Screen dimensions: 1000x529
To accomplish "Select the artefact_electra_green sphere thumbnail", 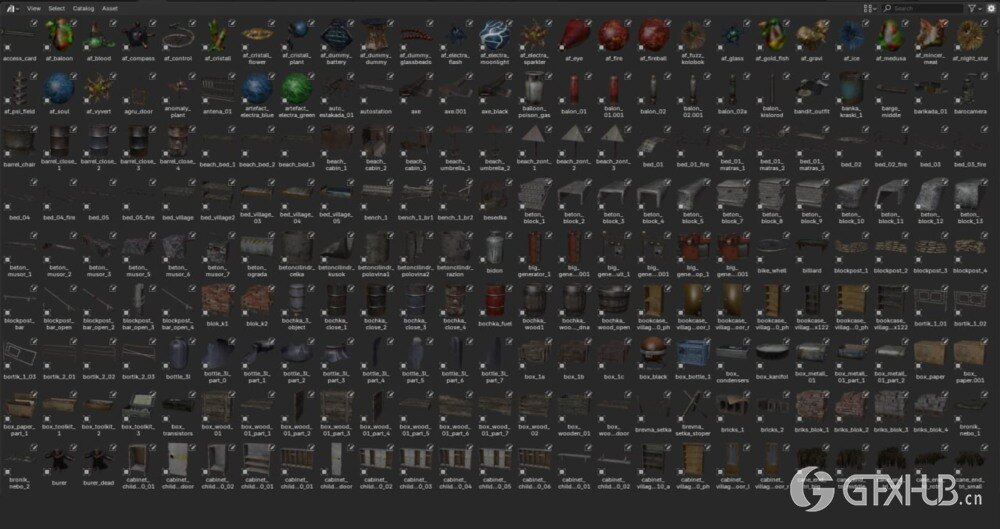I will click(297, 88).
